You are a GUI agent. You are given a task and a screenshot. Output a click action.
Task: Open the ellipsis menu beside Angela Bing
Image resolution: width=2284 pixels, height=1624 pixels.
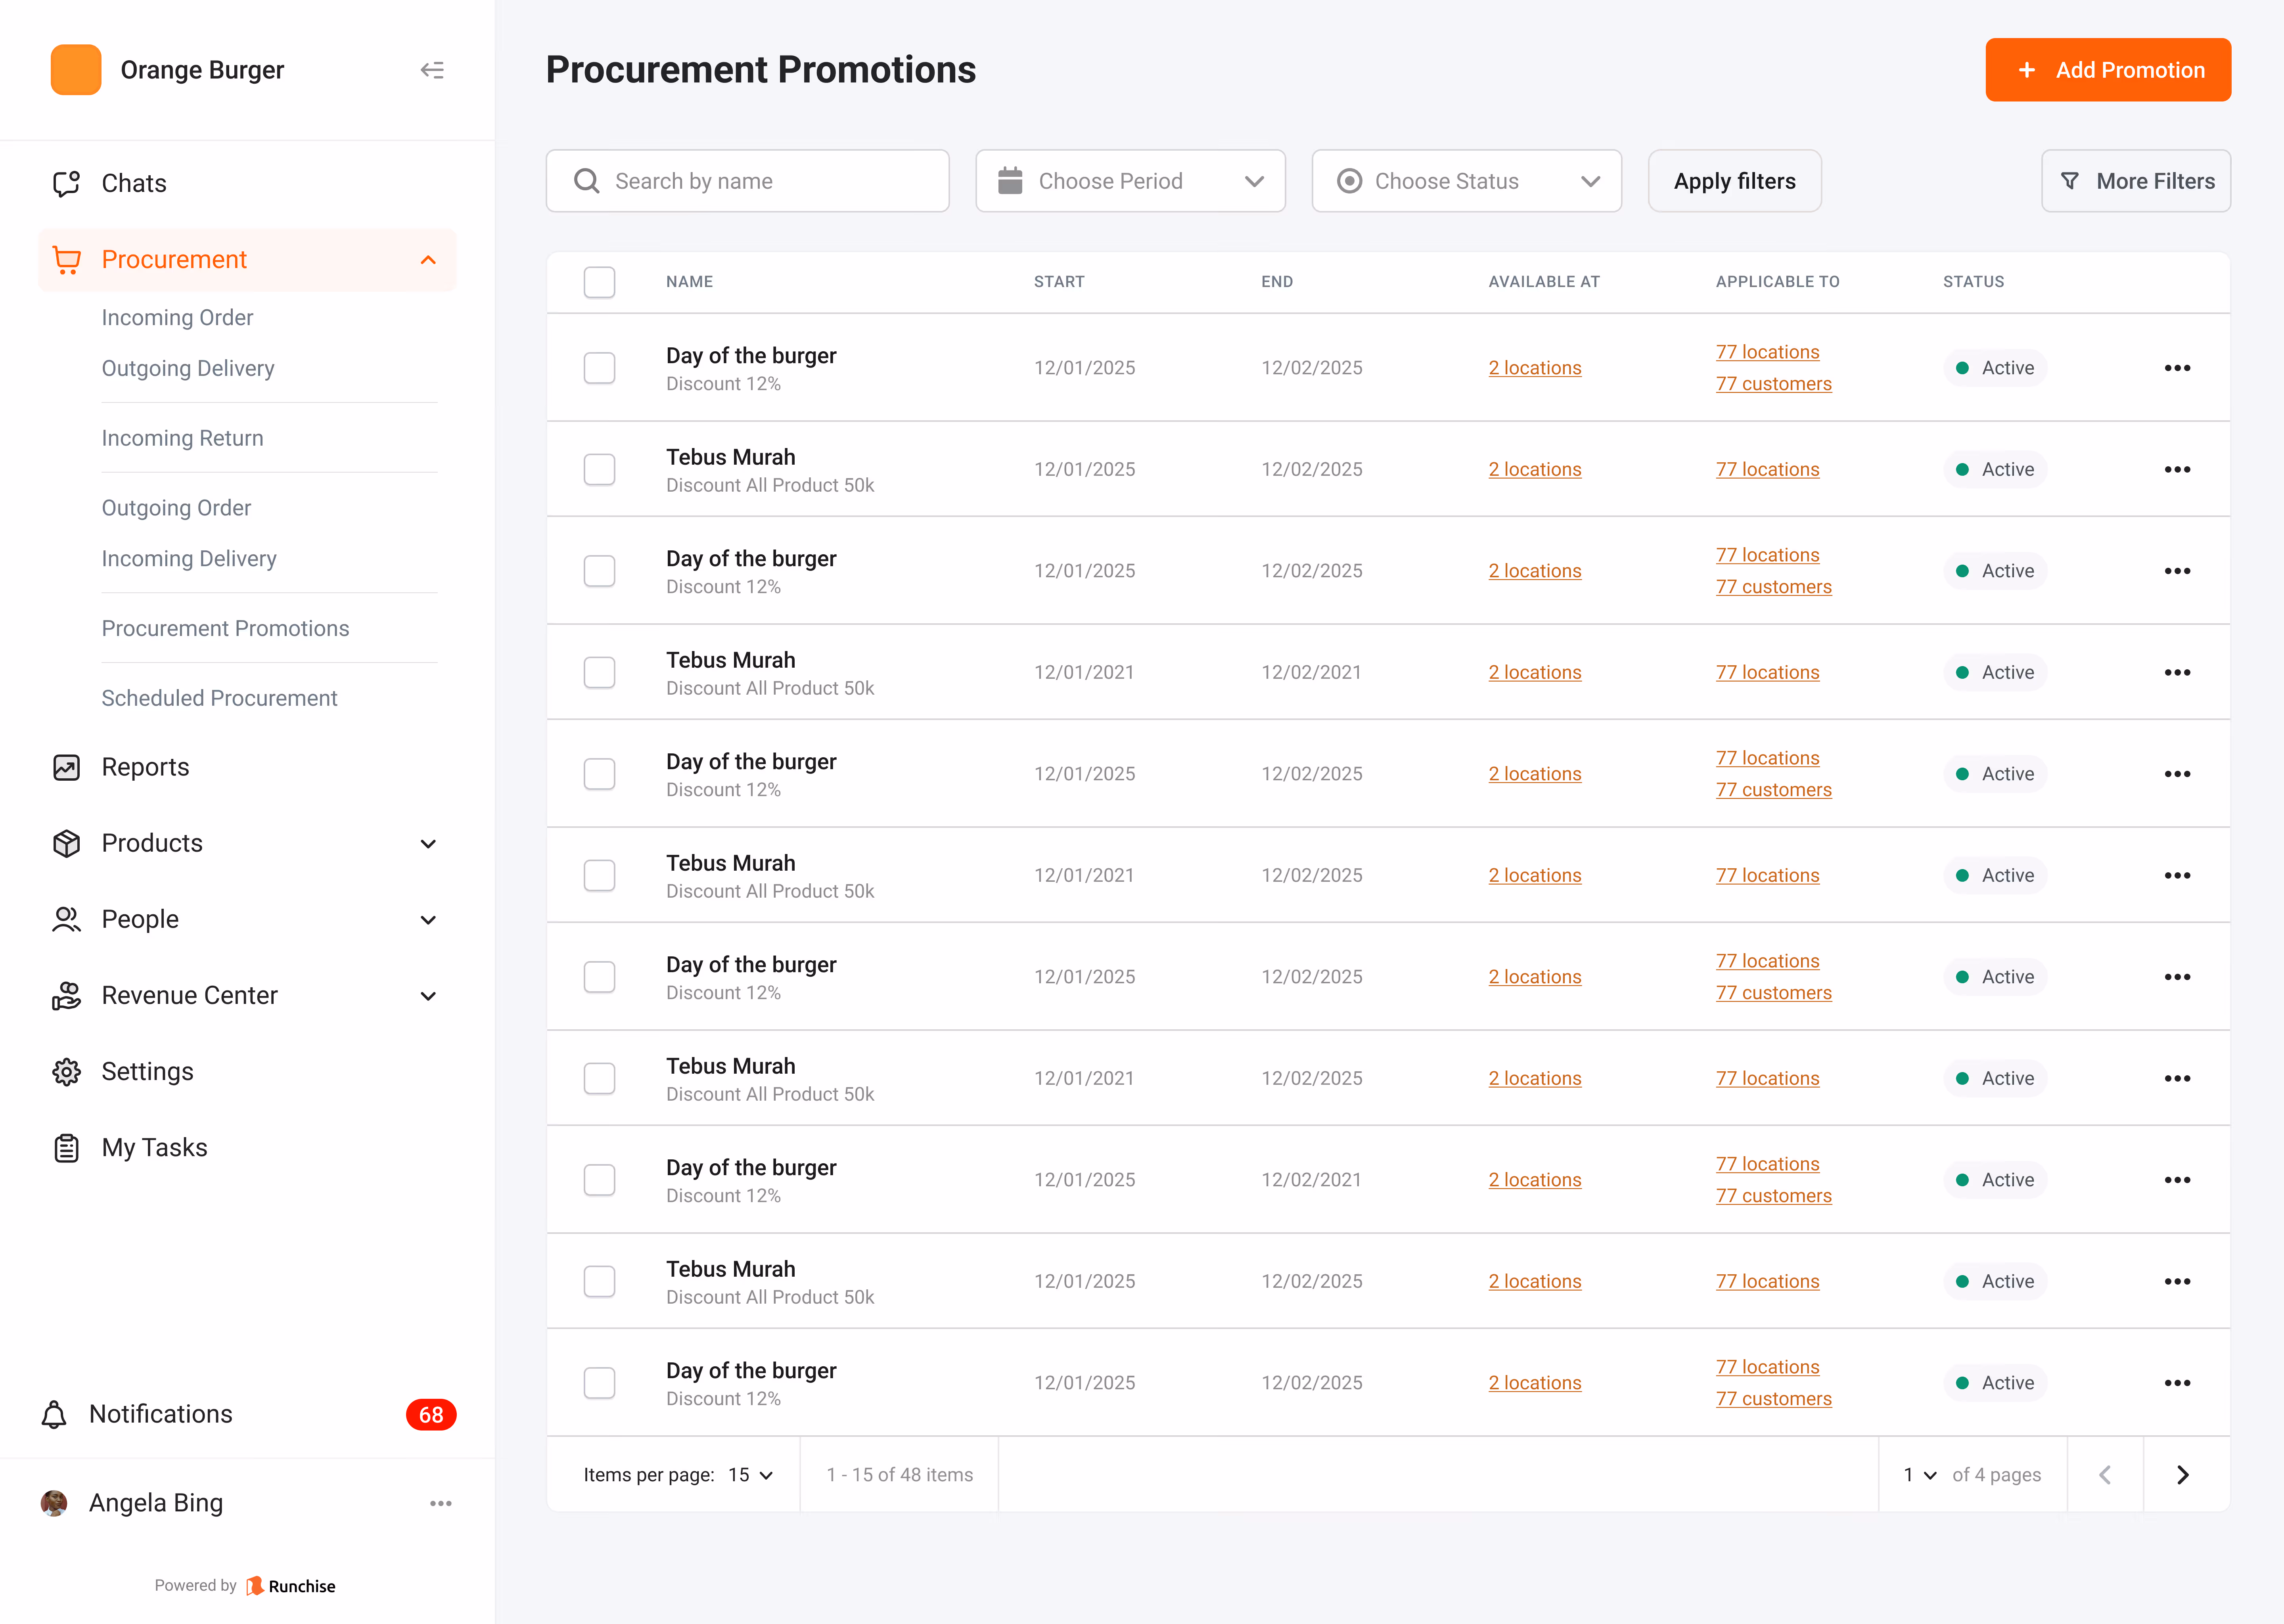[441, 1503]
